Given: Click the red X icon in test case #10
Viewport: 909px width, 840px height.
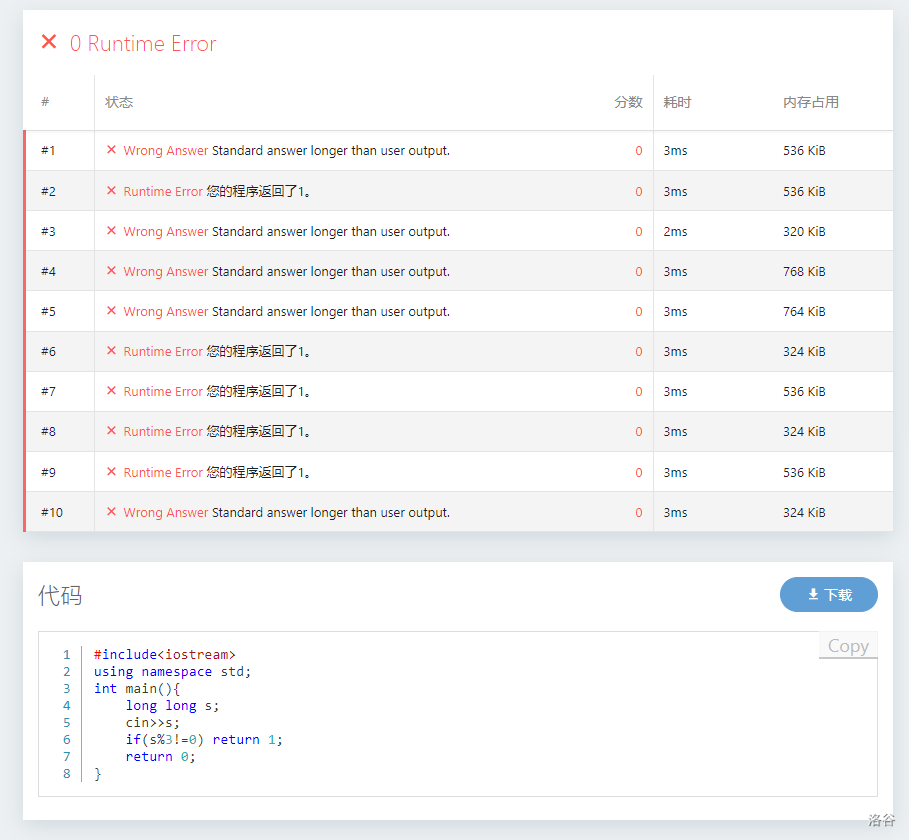Looking at the screenshot, I should [x=111, y=512].
